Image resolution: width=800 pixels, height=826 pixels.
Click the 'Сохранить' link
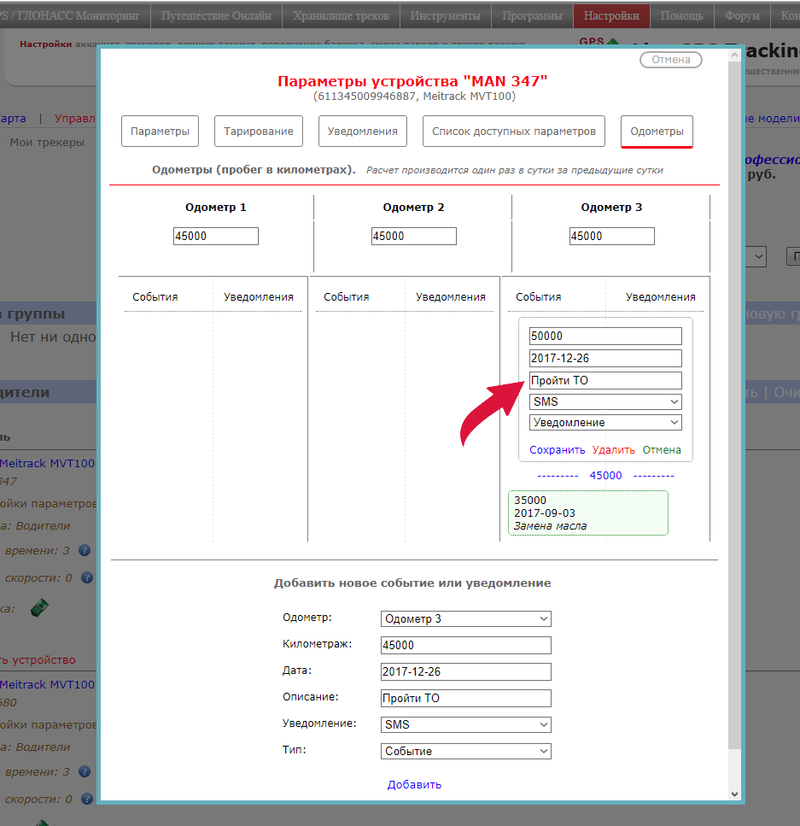coord(557,450)
